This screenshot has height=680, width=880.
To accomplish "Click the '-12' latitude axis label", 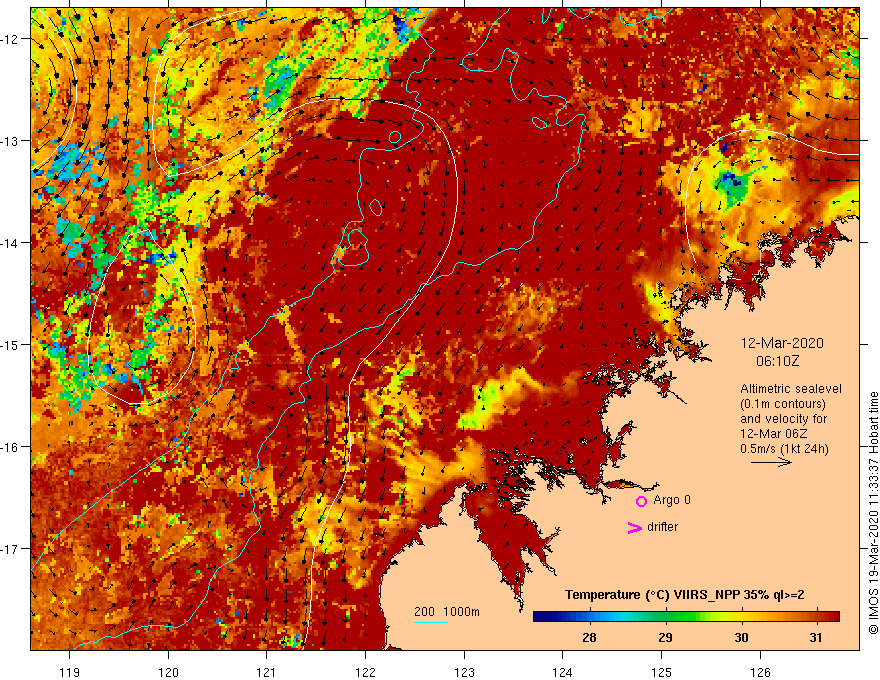I will (11, 39).
